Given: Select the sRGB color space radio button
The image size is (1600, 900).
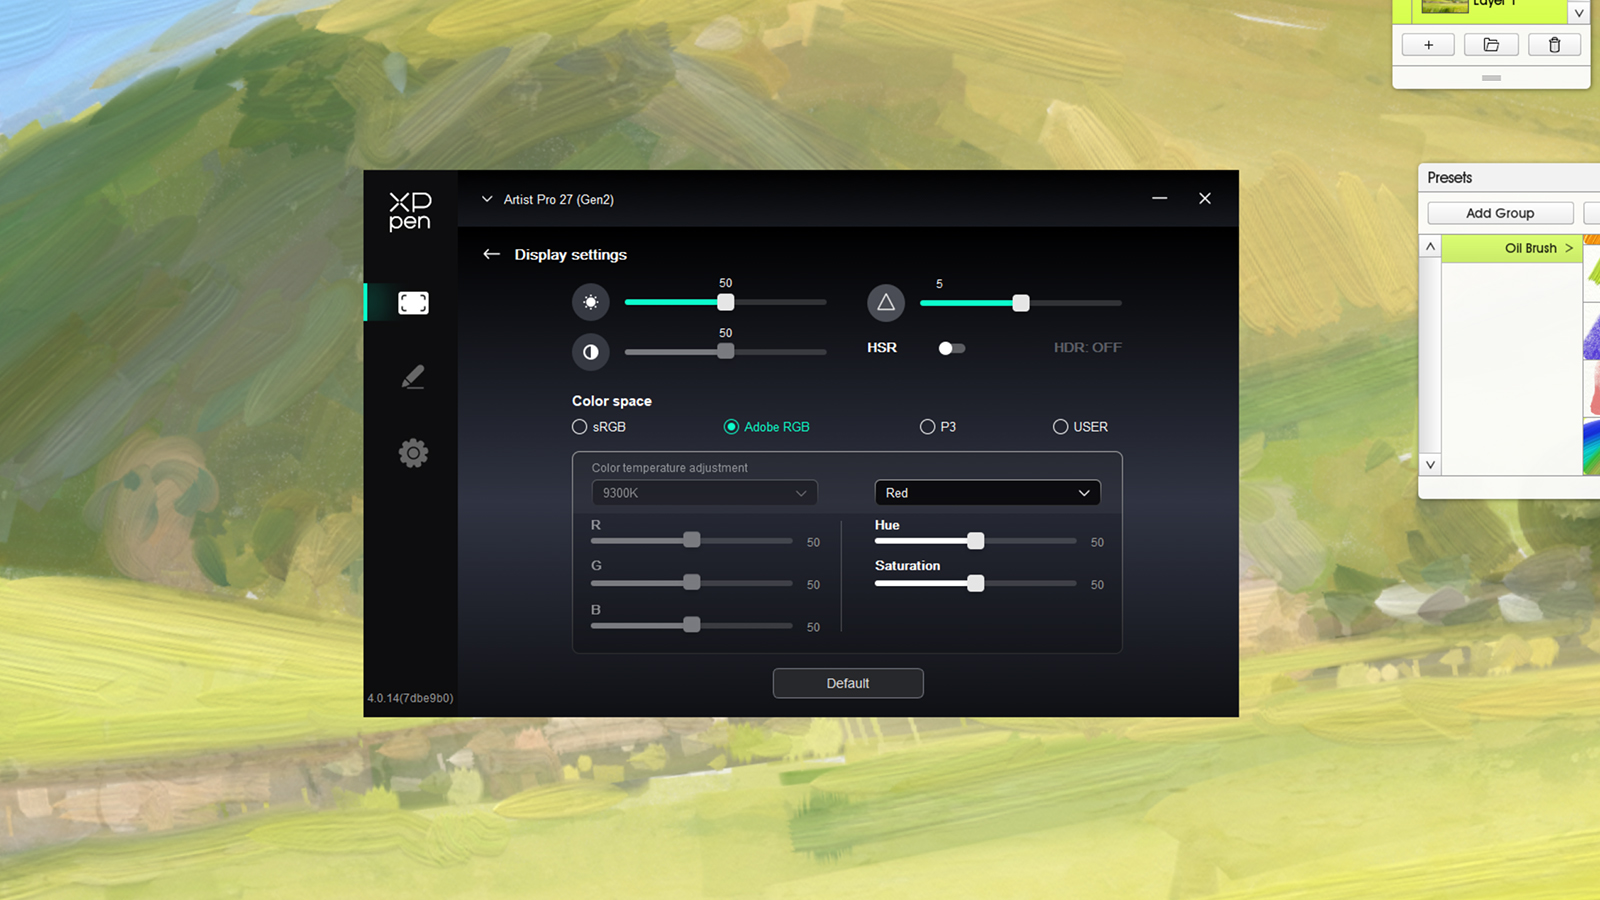Looking at the screenshot, I should (580, 426).
